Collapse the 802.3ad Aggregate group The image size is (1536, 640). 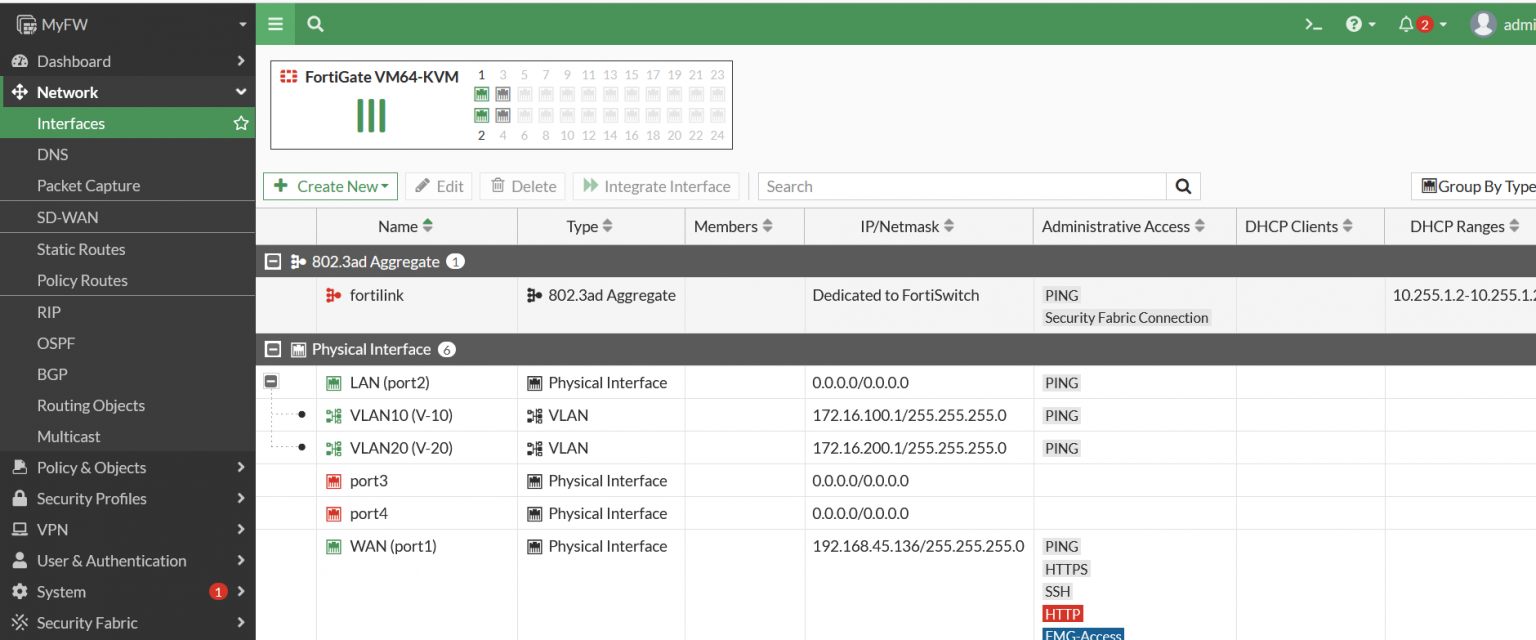point(272,261)
